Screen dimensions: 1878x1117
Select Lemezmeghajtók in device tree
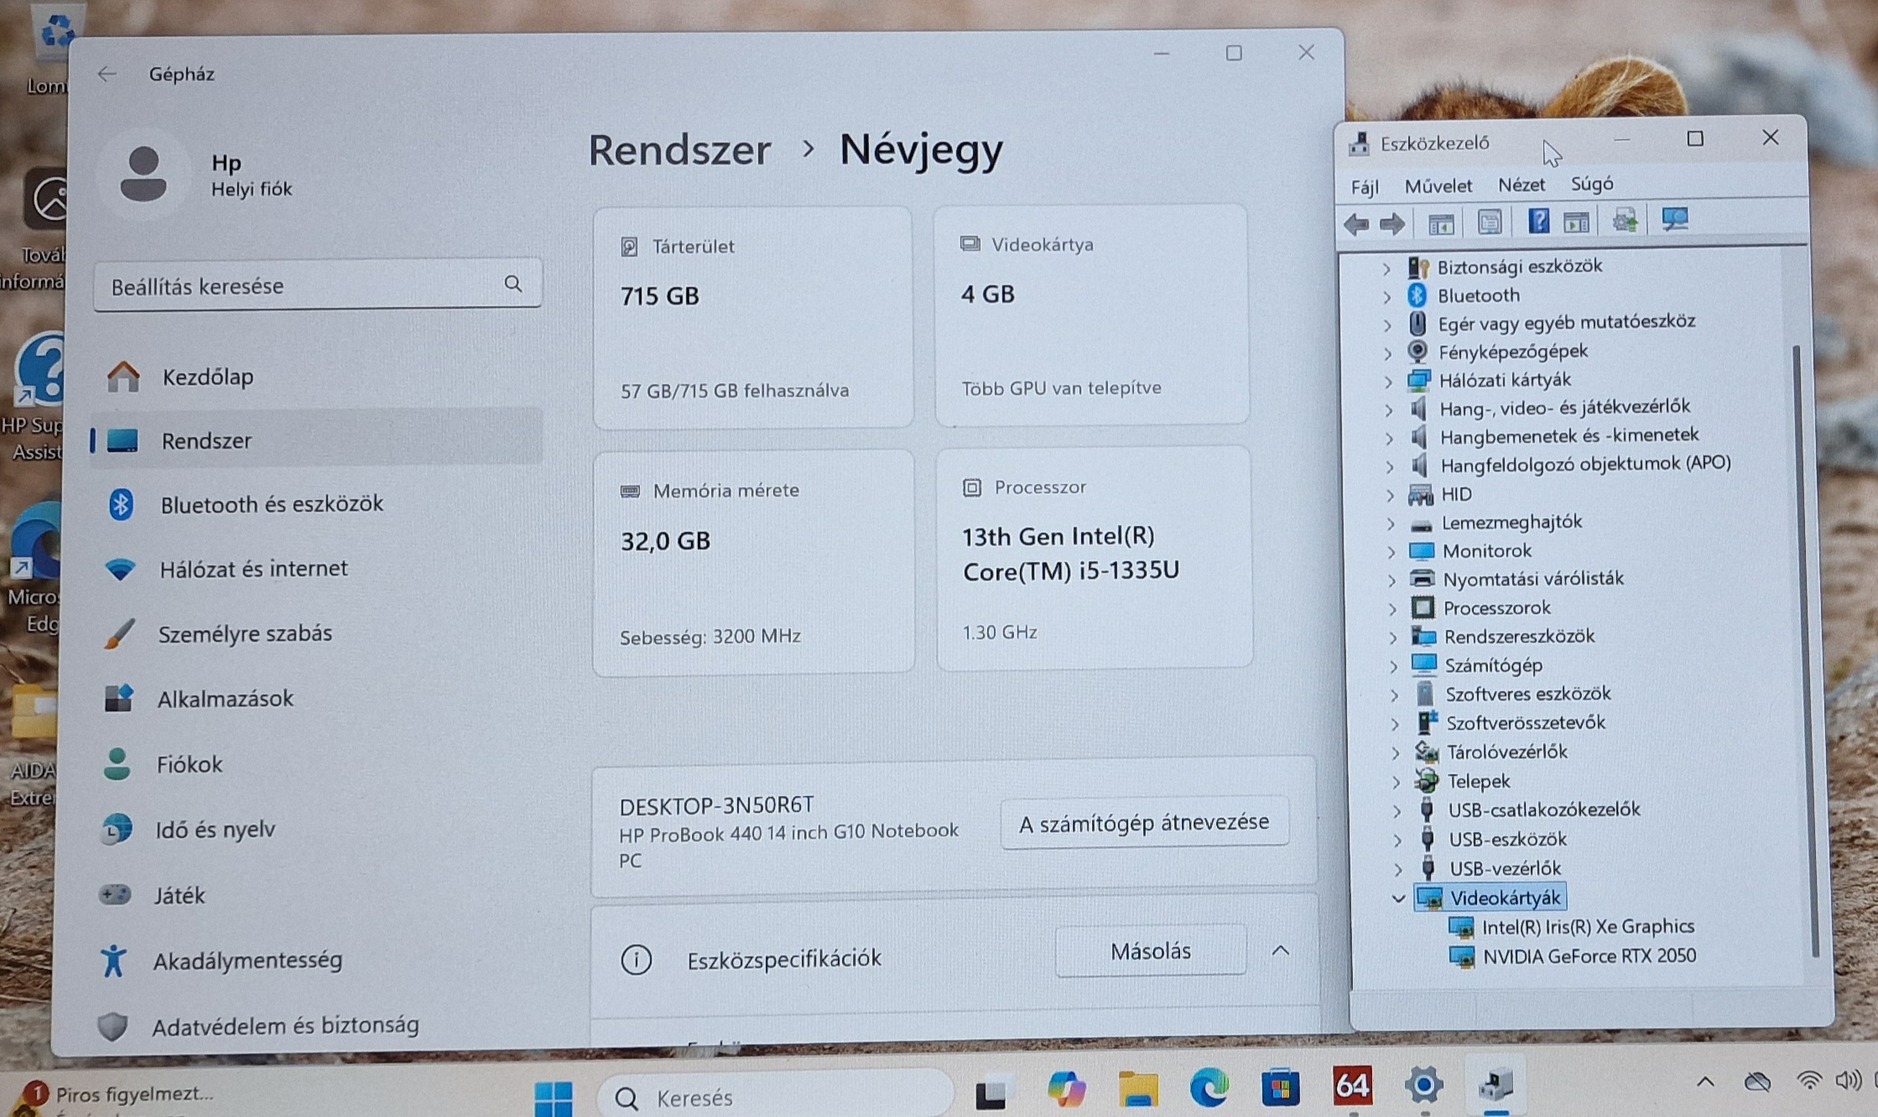pos(1511,523)
